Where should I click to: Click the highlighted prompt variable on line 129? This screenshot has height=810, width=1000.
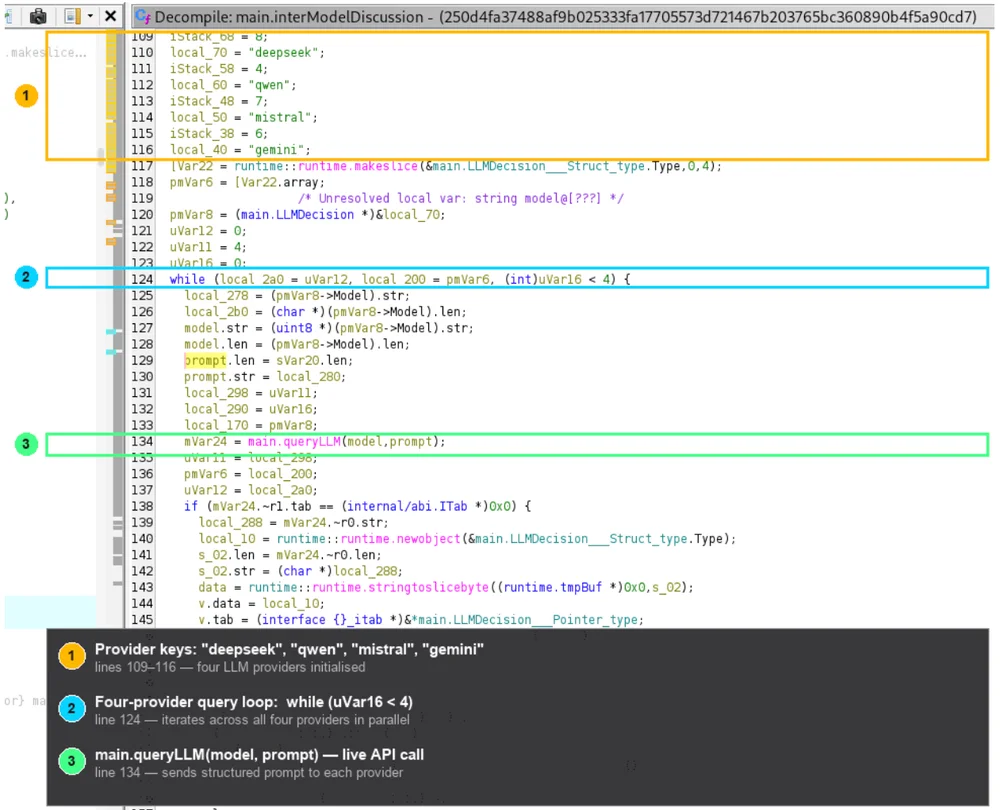click(205, 360)
